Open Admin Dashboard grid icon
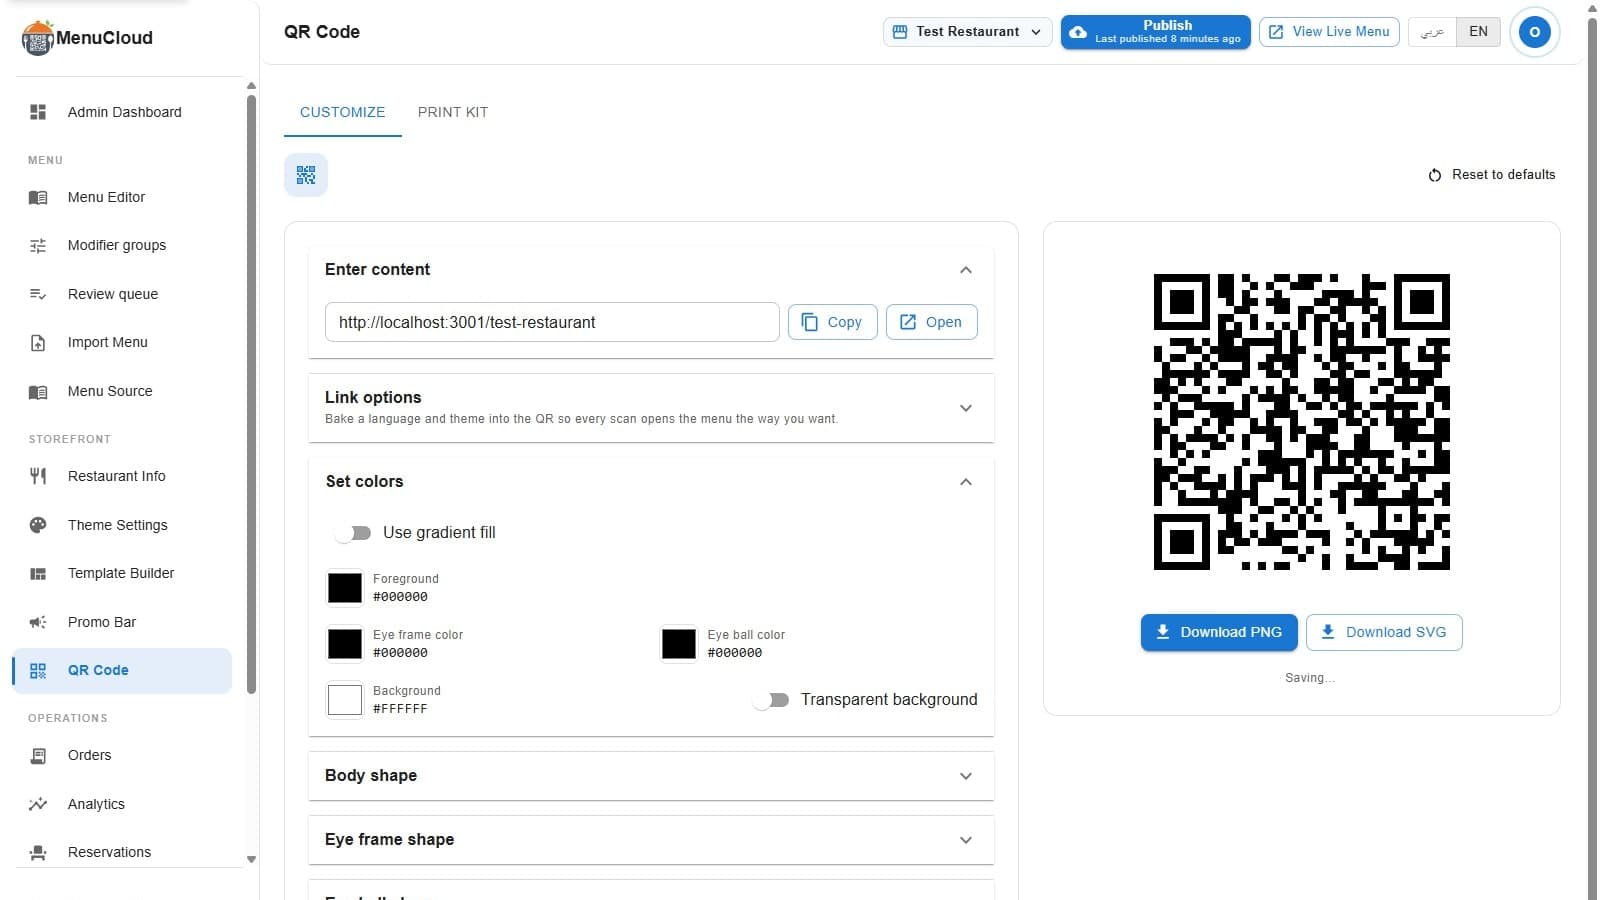Screen dimensions: 1600x900 (x=38, y=112)
